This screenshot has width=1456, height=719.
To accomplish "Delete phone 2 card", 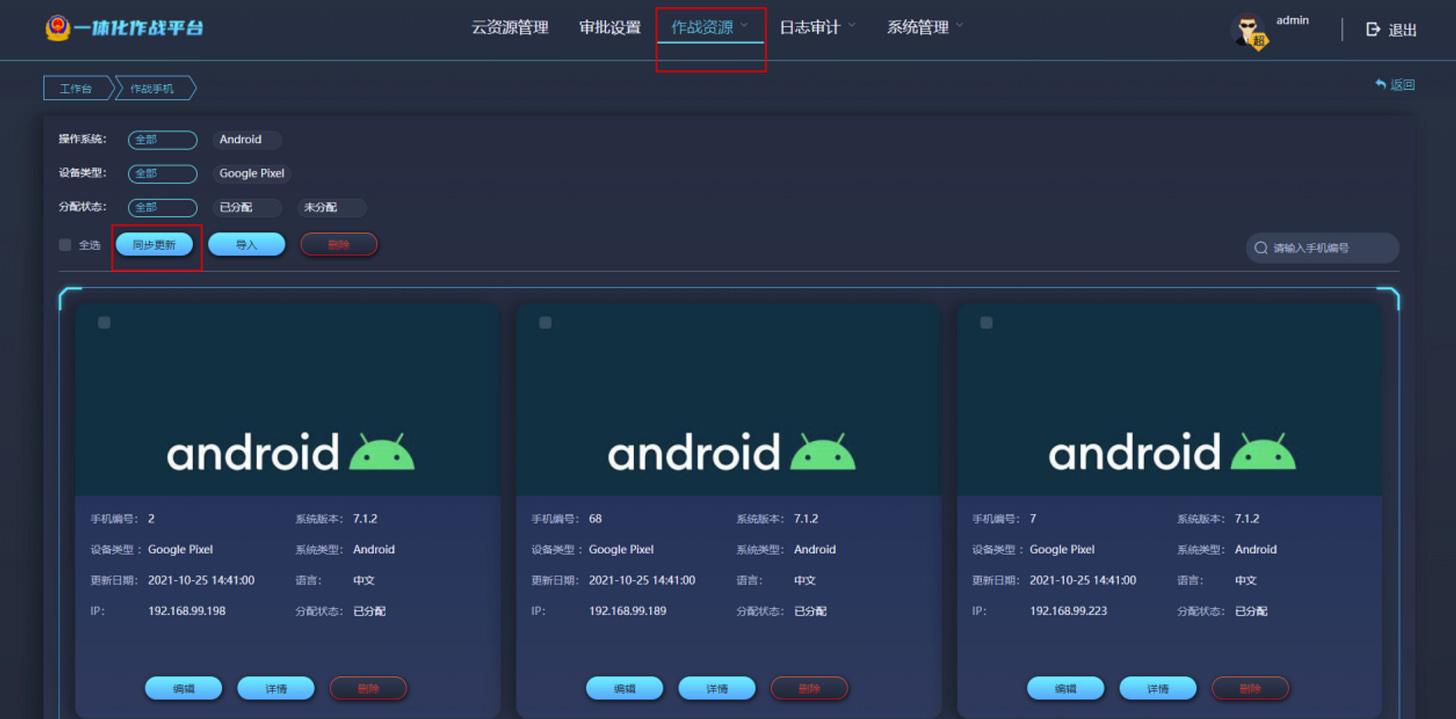I will coord(368,688).
